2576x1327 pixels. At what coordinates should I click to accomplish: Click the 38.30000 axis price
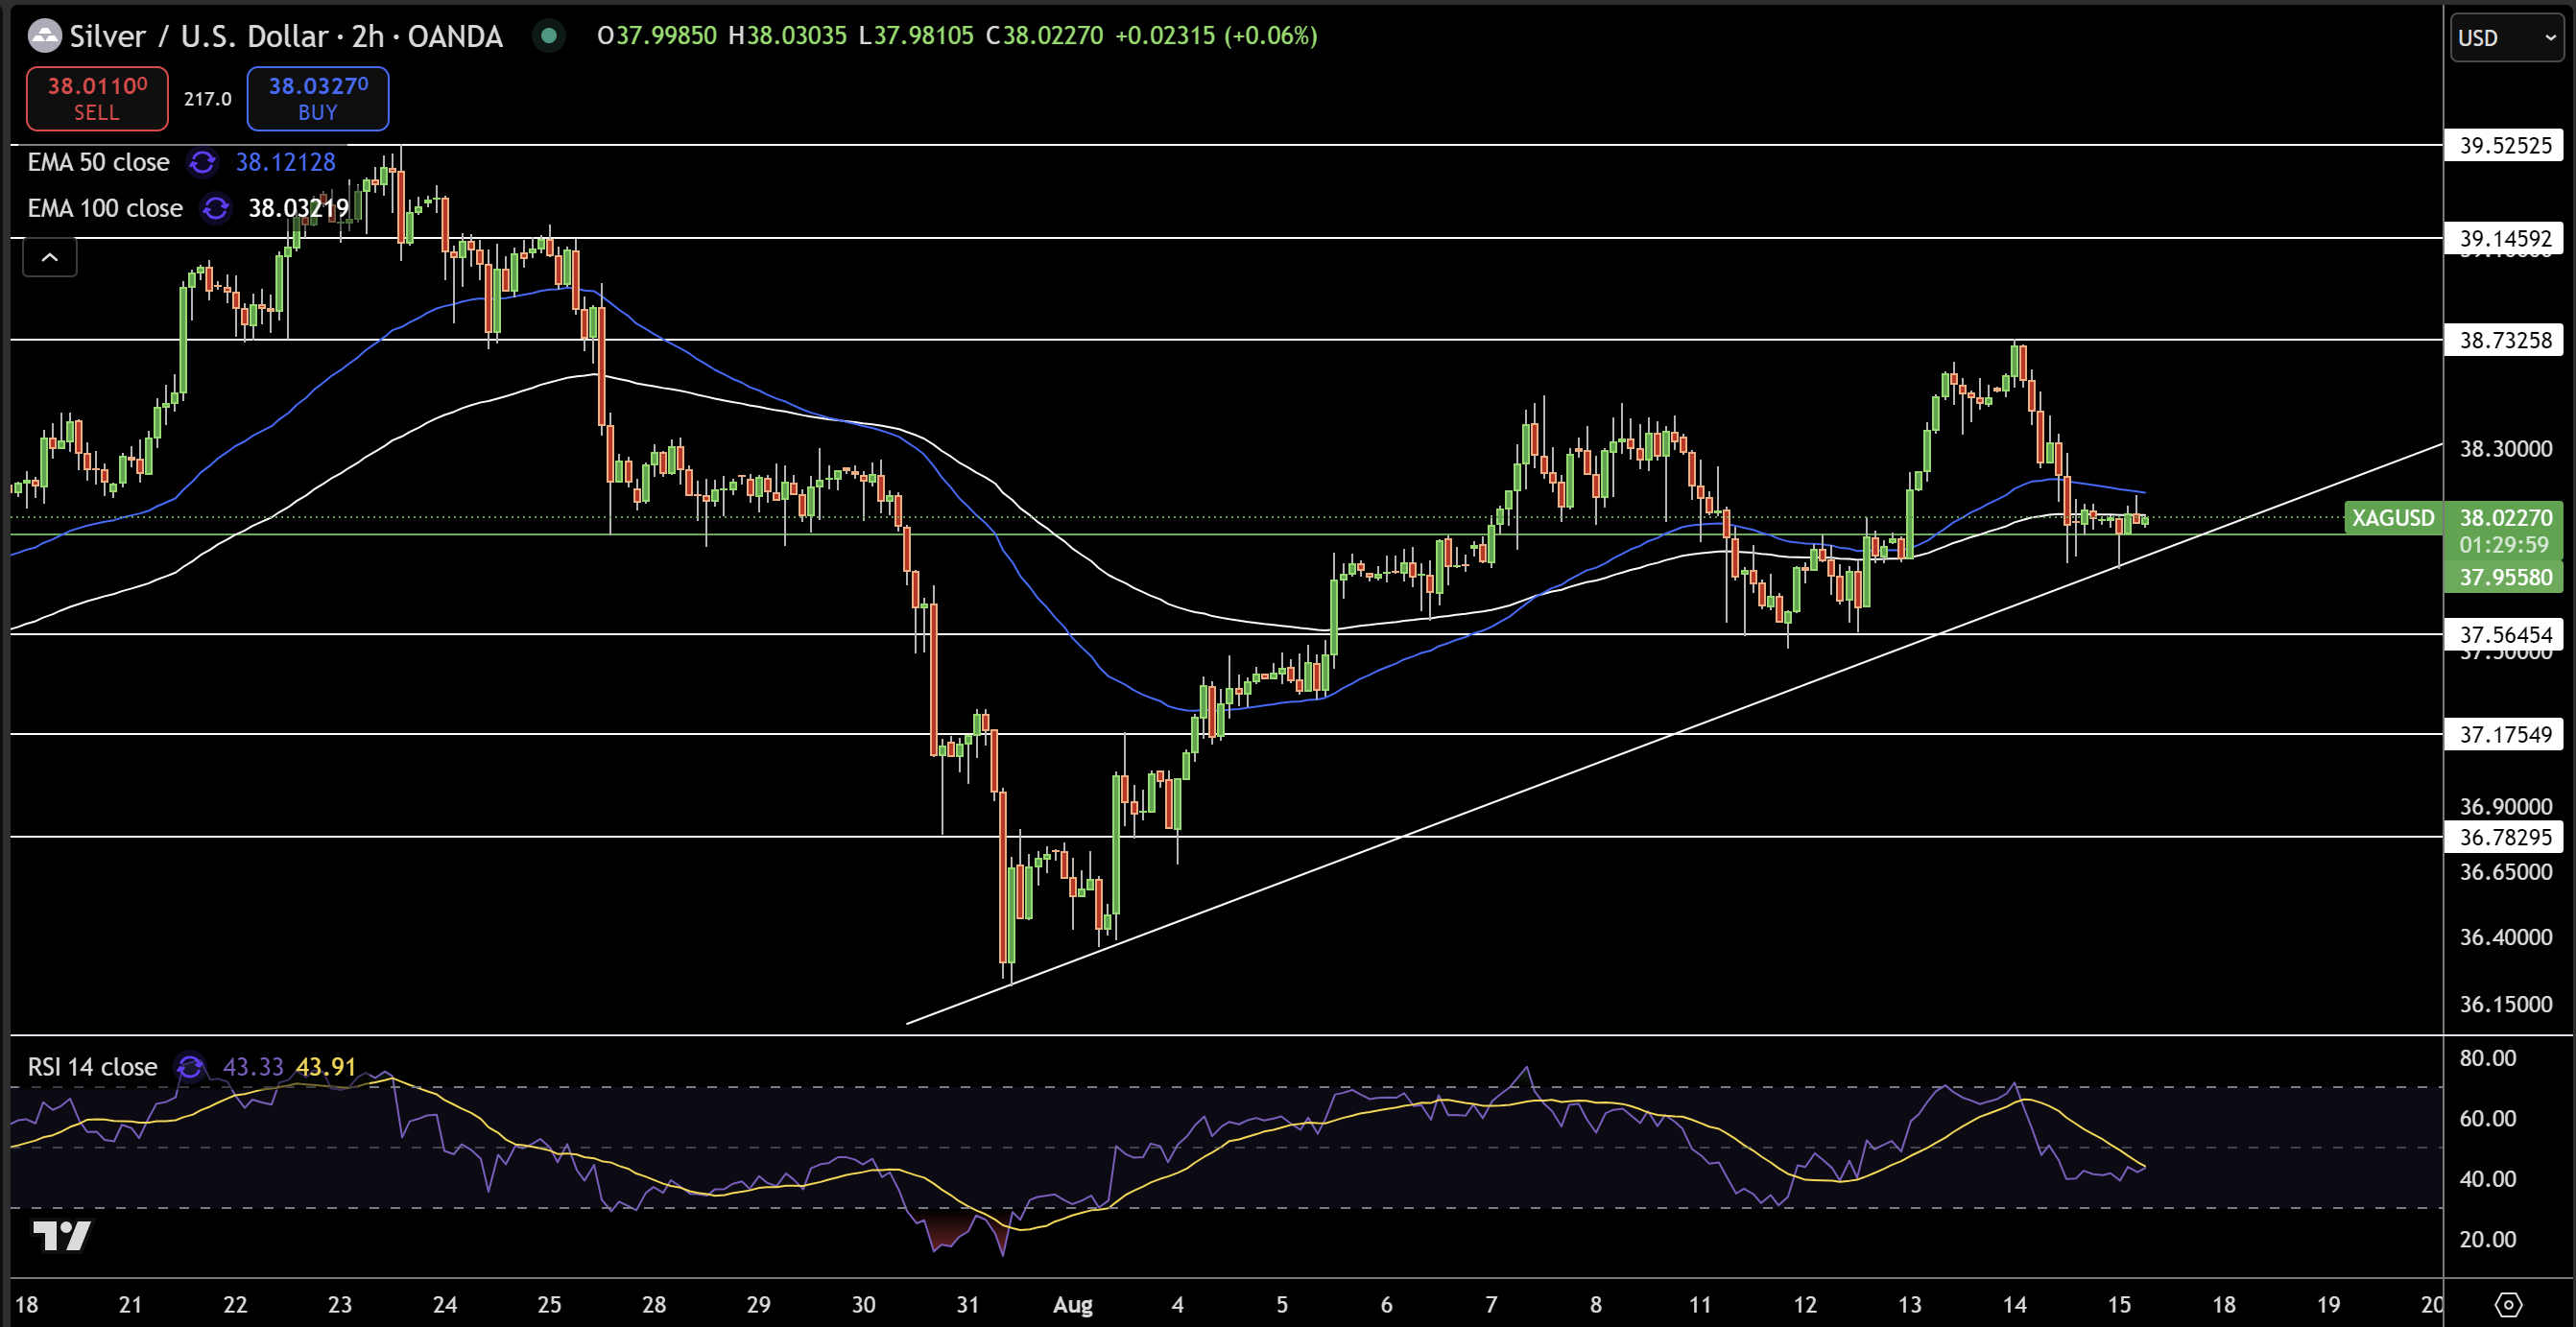pos(2505,448)
